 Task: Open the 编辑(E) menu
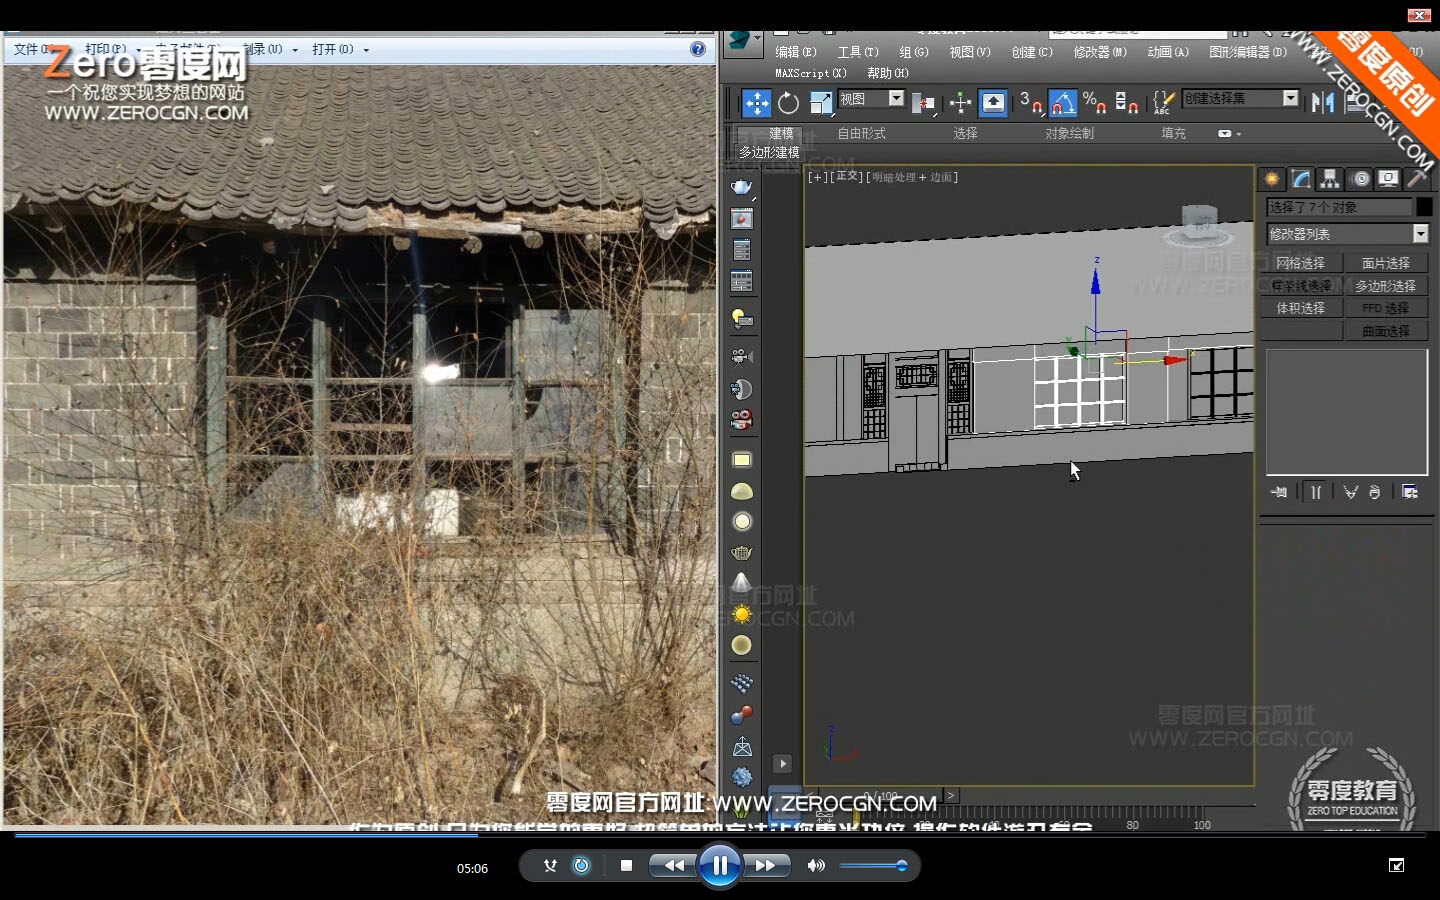(x=796, y=52)
